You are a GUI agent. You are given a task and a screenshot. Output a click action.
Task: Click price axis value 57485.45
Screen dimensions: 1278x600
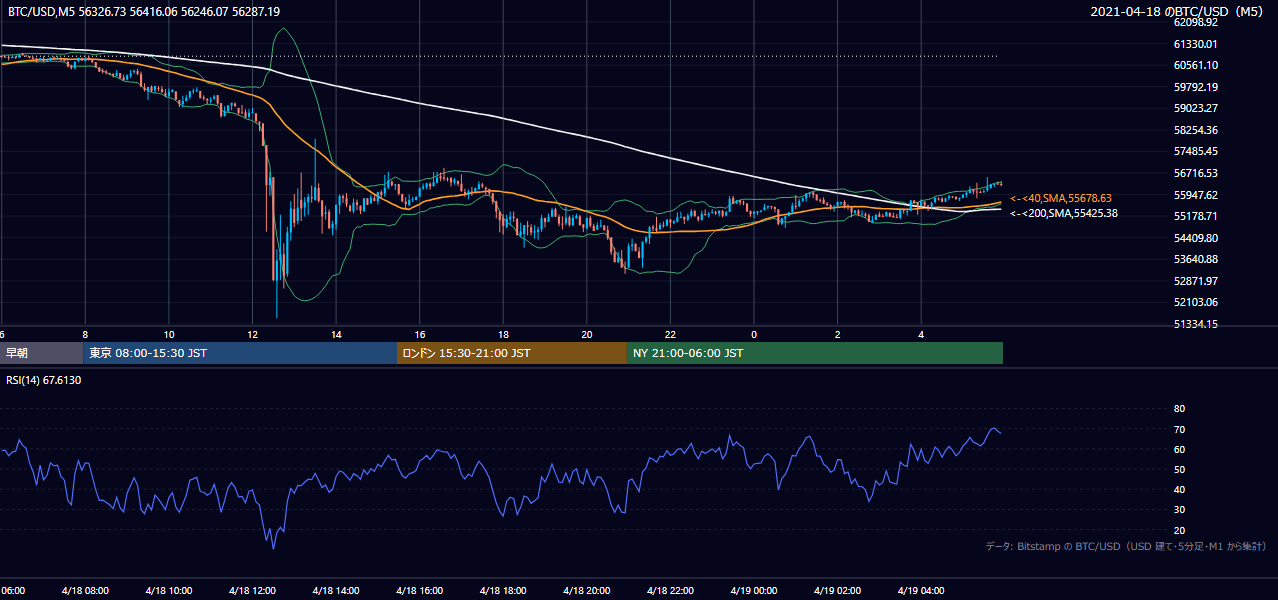point(1195,152)
